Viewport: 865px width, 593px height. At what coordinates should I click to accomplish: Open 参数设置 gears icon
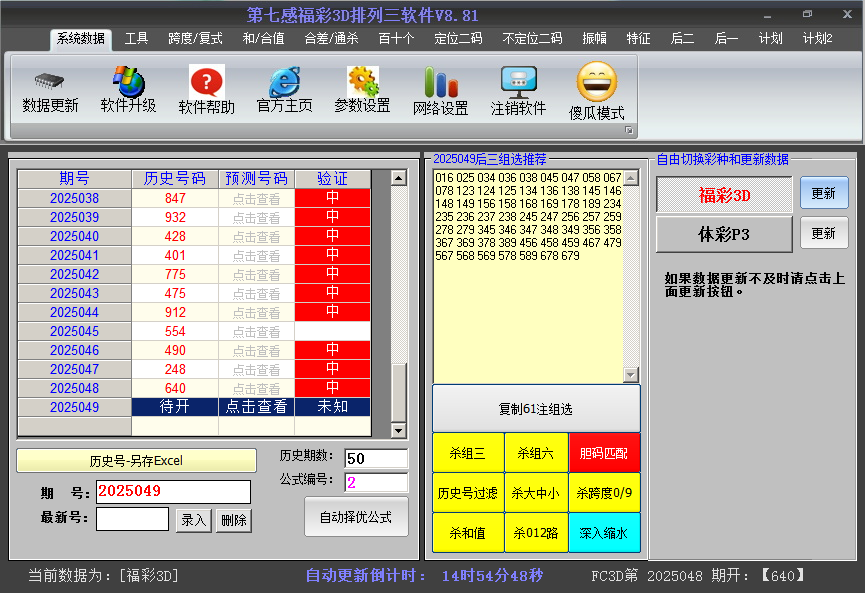[x=362, y=82]
